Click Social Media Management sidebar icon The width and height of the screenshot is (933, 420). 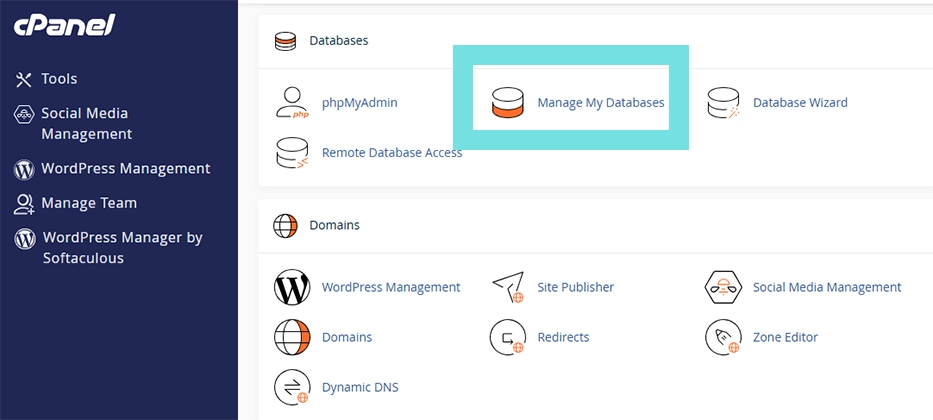click(x=24, y=114)
